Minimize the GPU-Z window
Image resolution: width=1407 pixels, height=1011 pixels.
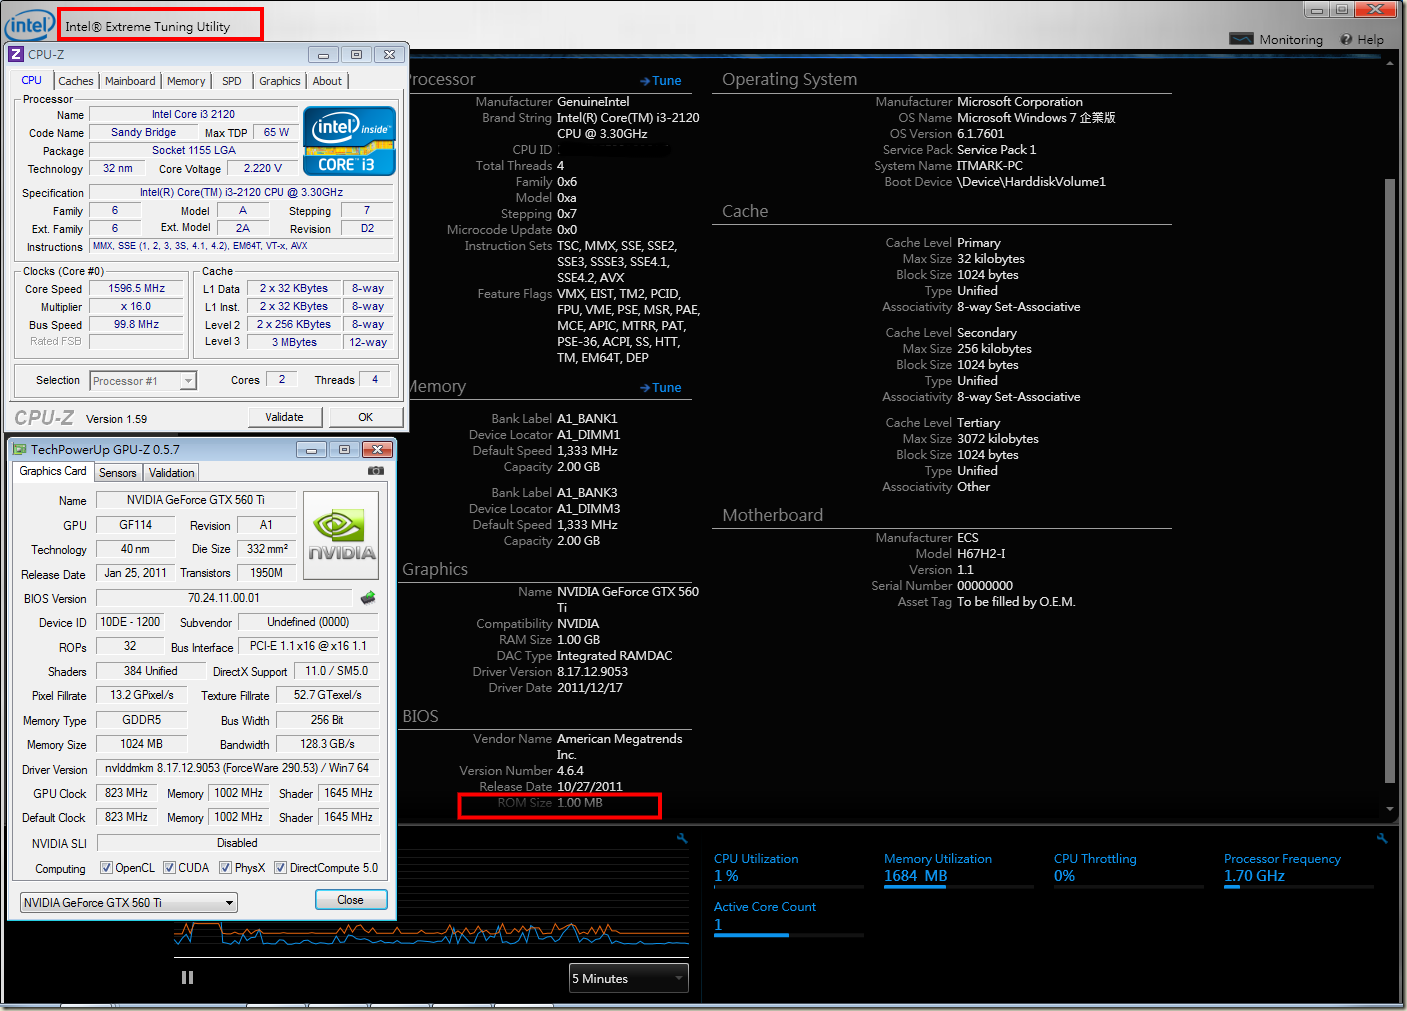(311, 450)
